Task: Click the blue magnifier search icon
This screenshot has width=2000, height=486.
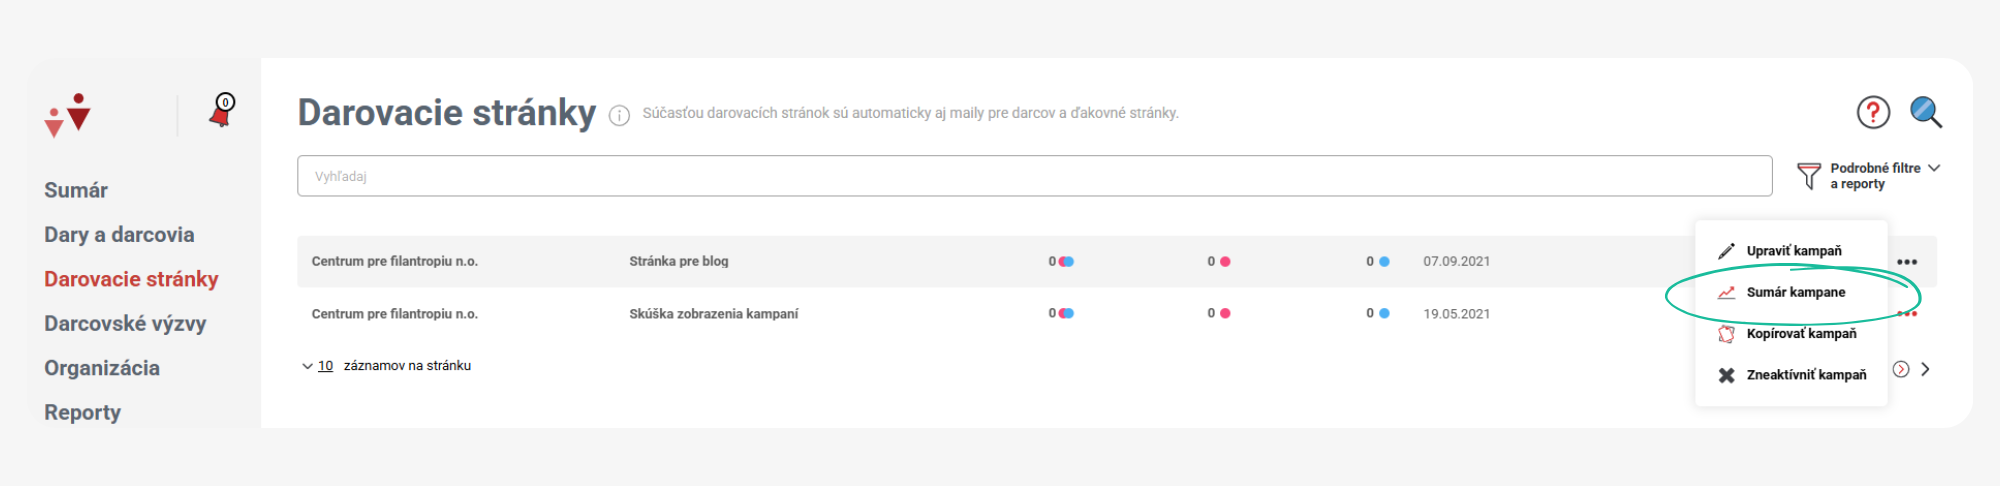Action: (1926, 112)
